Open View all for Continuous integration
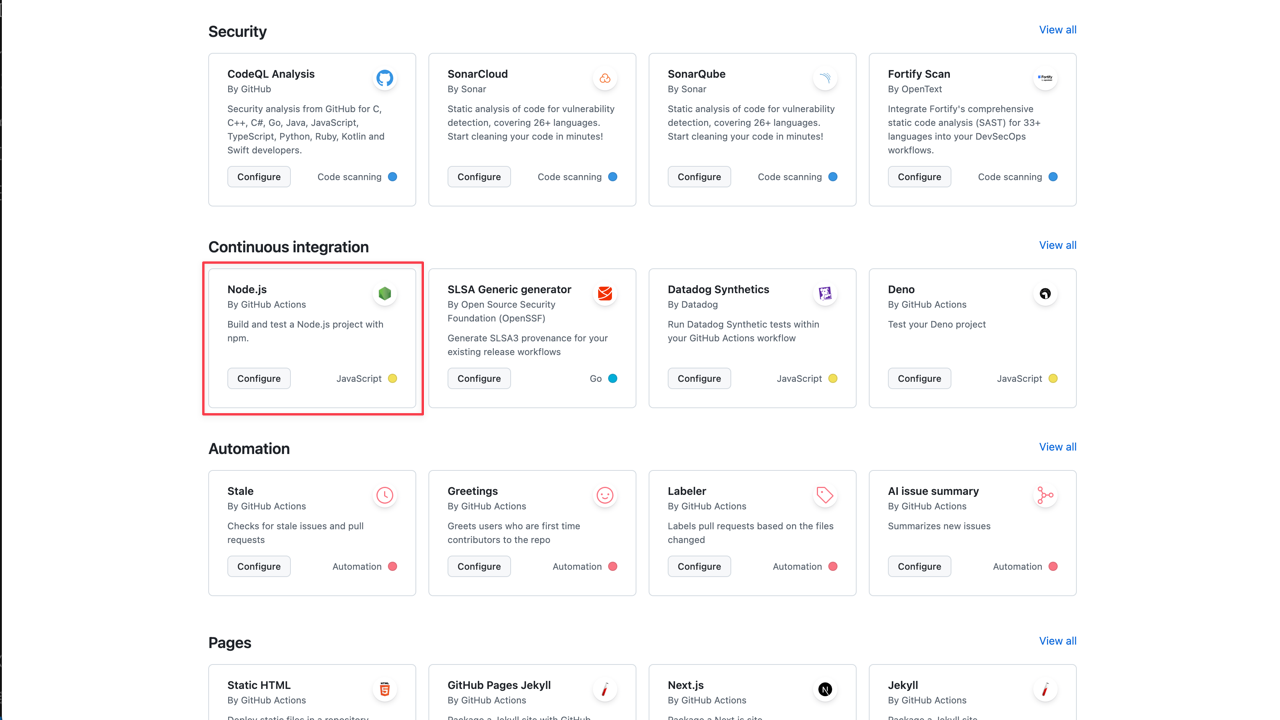Screen dimensions: 1280x720 tap(1057, 244)
